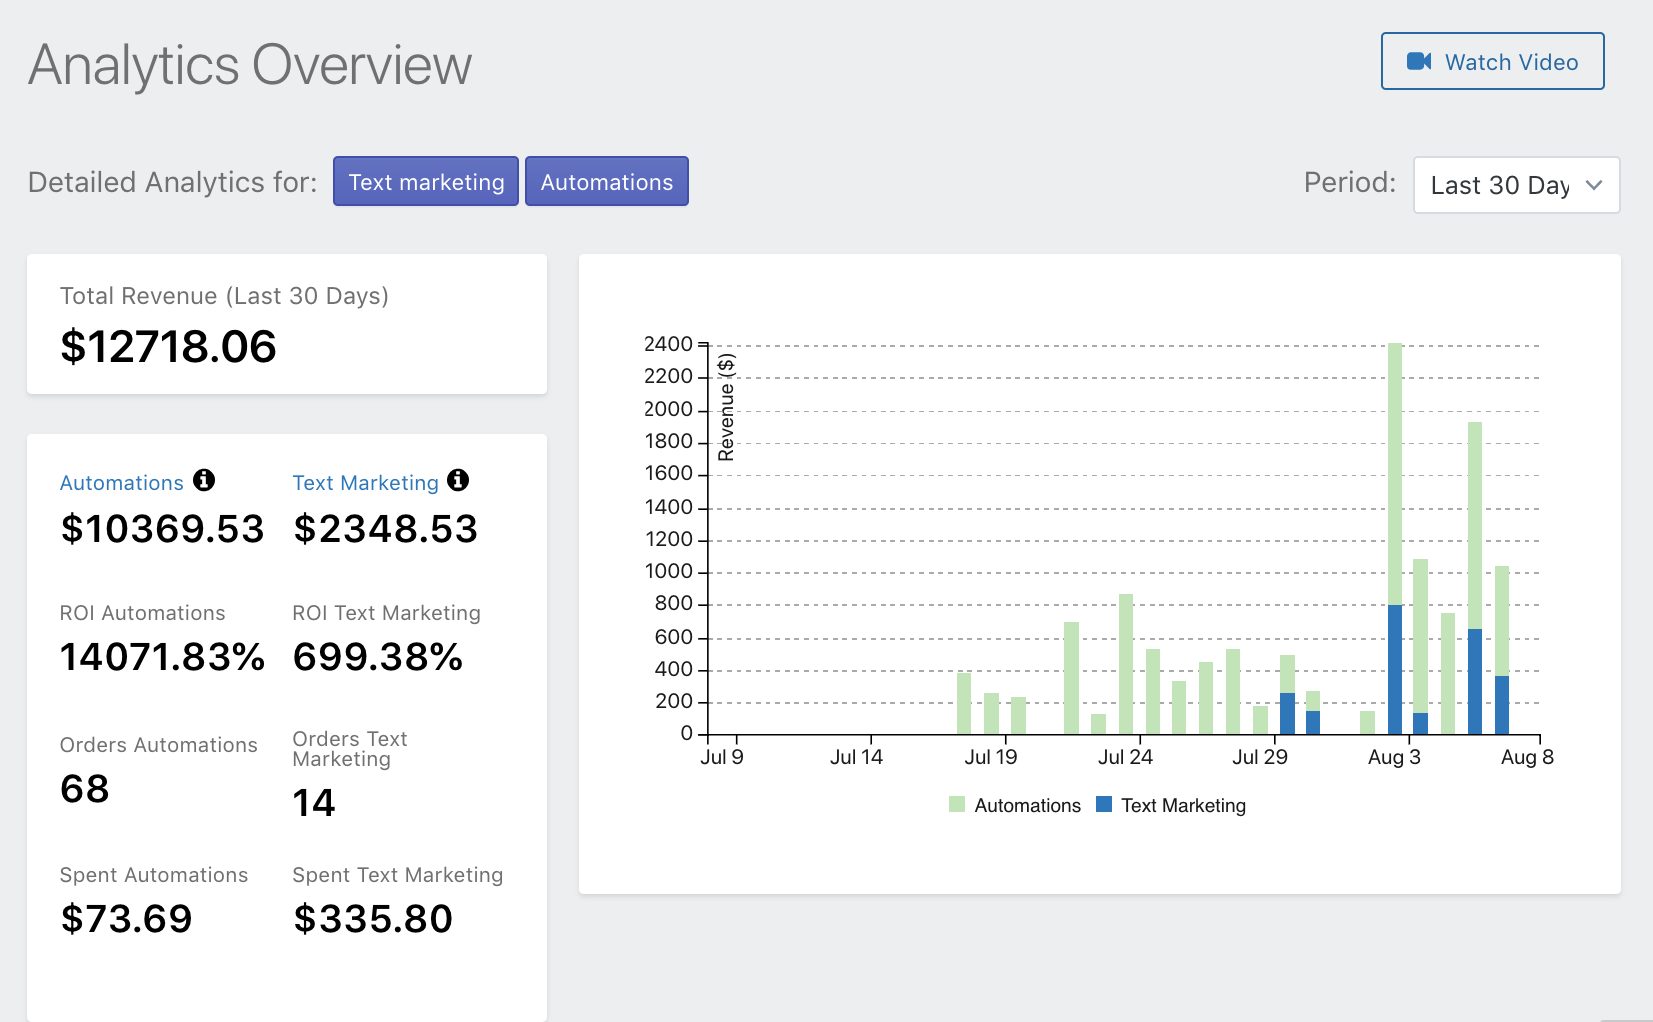Click total revenue value $12718.06
The height and width of the screenshot is (1022, 1653).
[x=168, y=347]
